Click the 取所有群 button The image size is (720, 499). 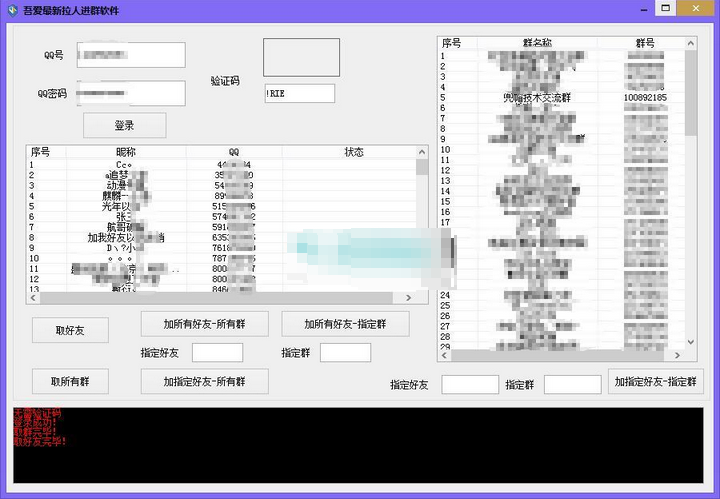tap(70, 381)
